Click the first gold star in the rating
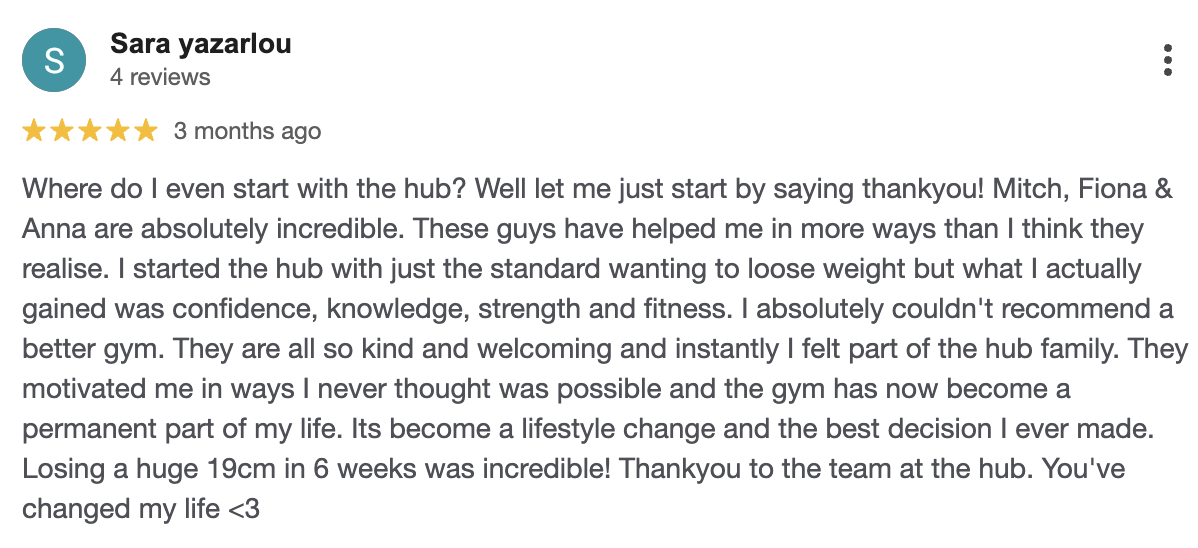The image size is (1198, 548). (34, 131)
